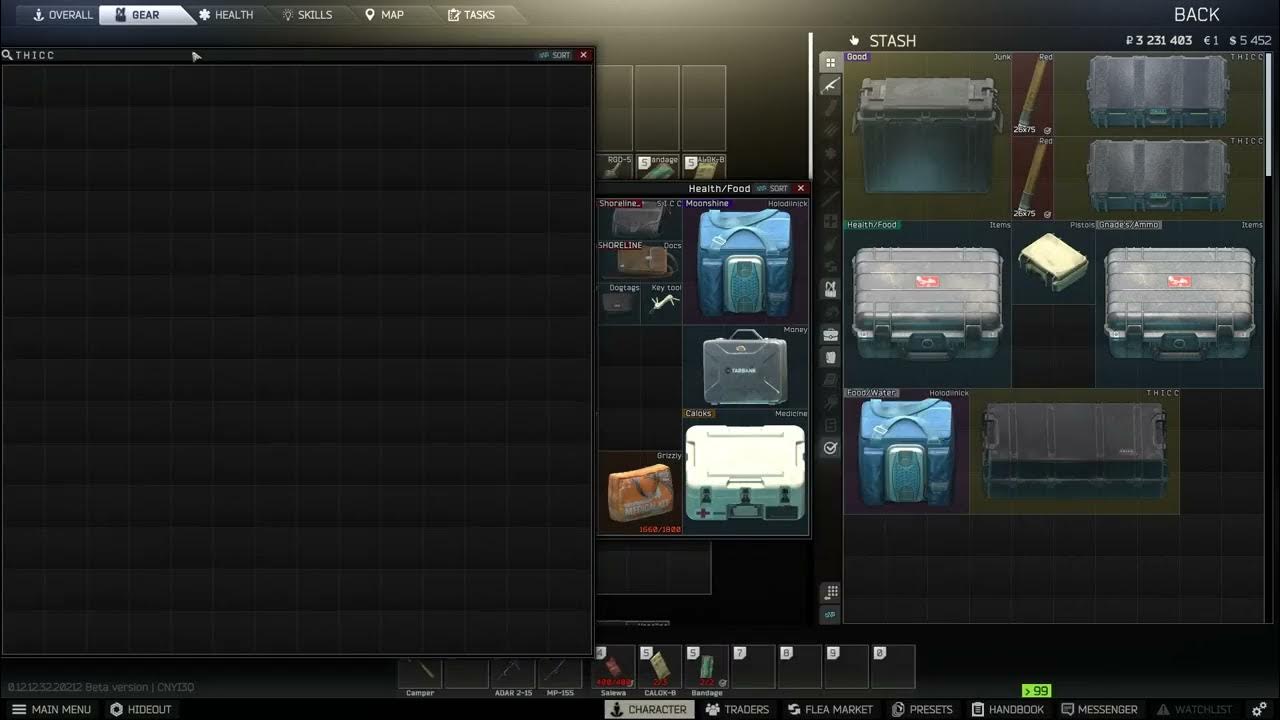Image resolution: width=1280 pixels, height=720 pixels.
Task: Open the Messenger
Action: click(x=1099, y=709)
